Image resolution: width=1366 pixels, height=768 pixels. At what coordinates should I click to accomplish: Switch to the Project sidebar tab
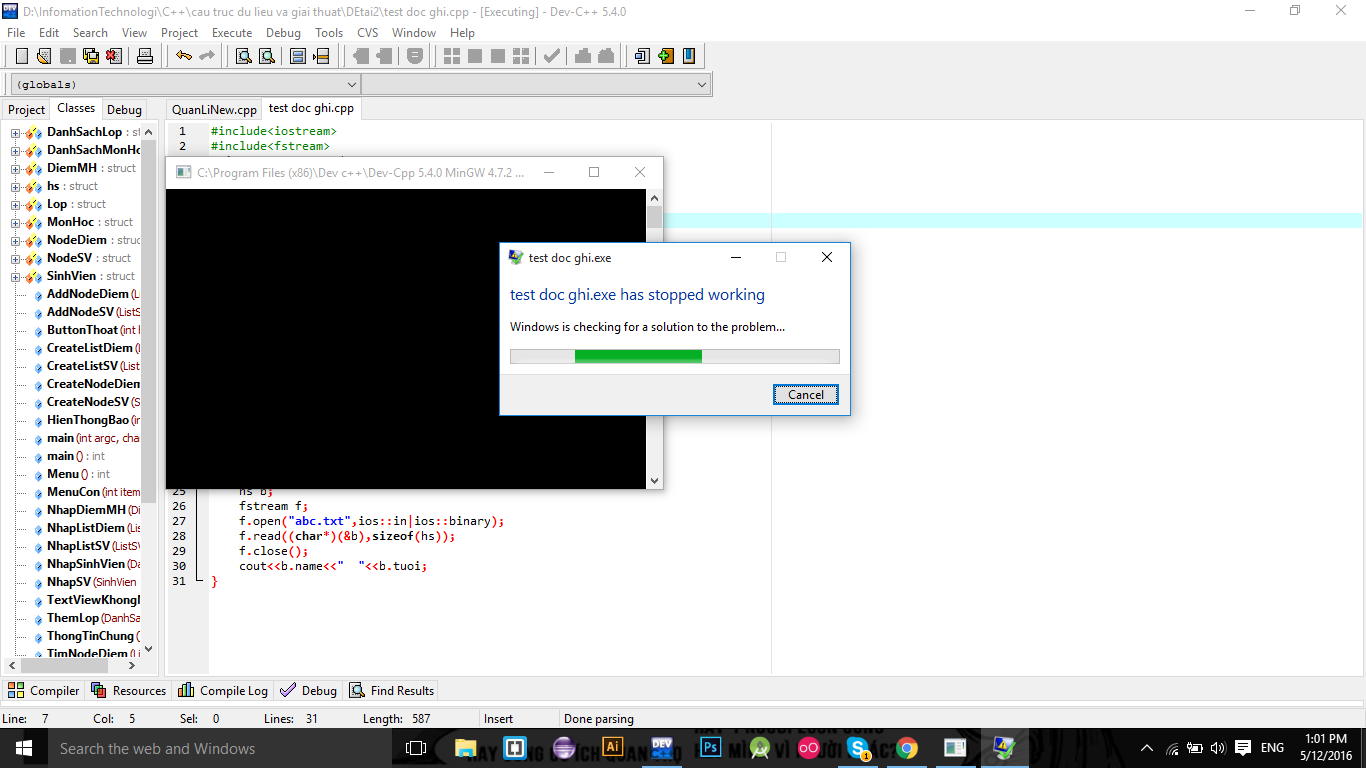tap(27, 110)
